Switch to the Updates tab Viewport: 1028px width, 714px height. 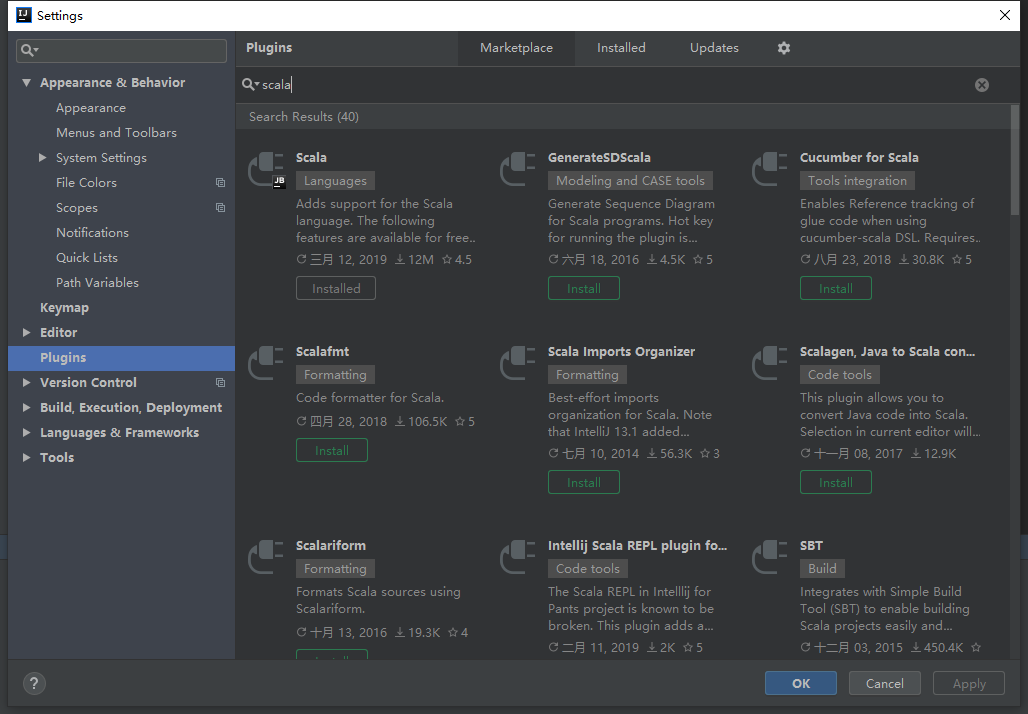click(x=714, y=48)
